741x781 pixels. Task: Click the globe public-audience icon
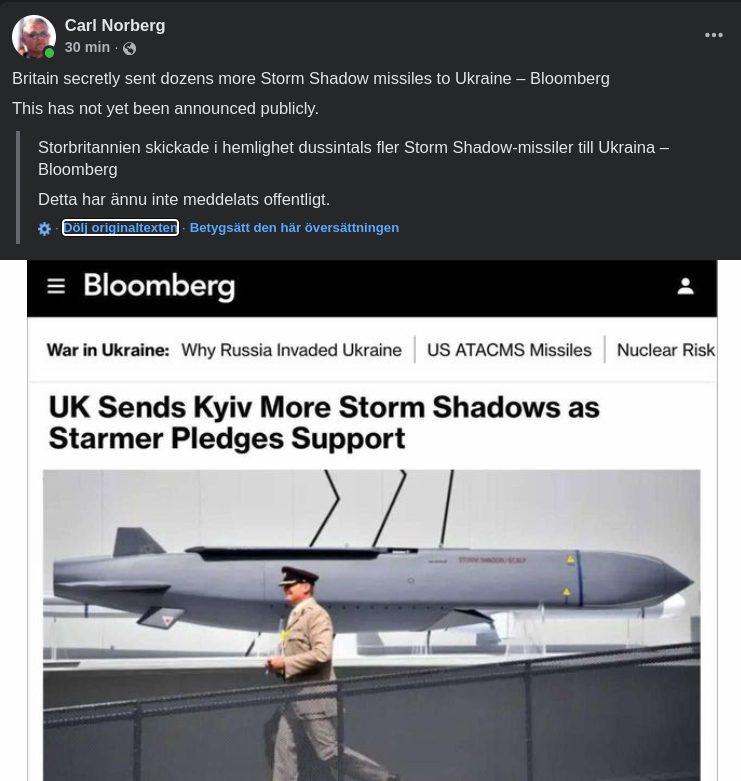point(129,48)
